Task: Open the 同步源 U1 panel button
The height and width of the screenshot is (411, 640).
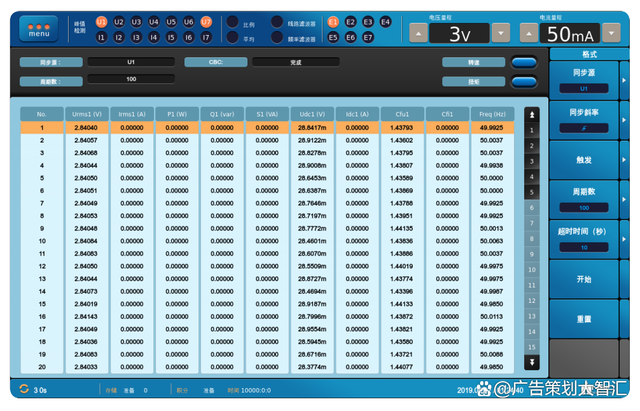Action: point(584,80)
